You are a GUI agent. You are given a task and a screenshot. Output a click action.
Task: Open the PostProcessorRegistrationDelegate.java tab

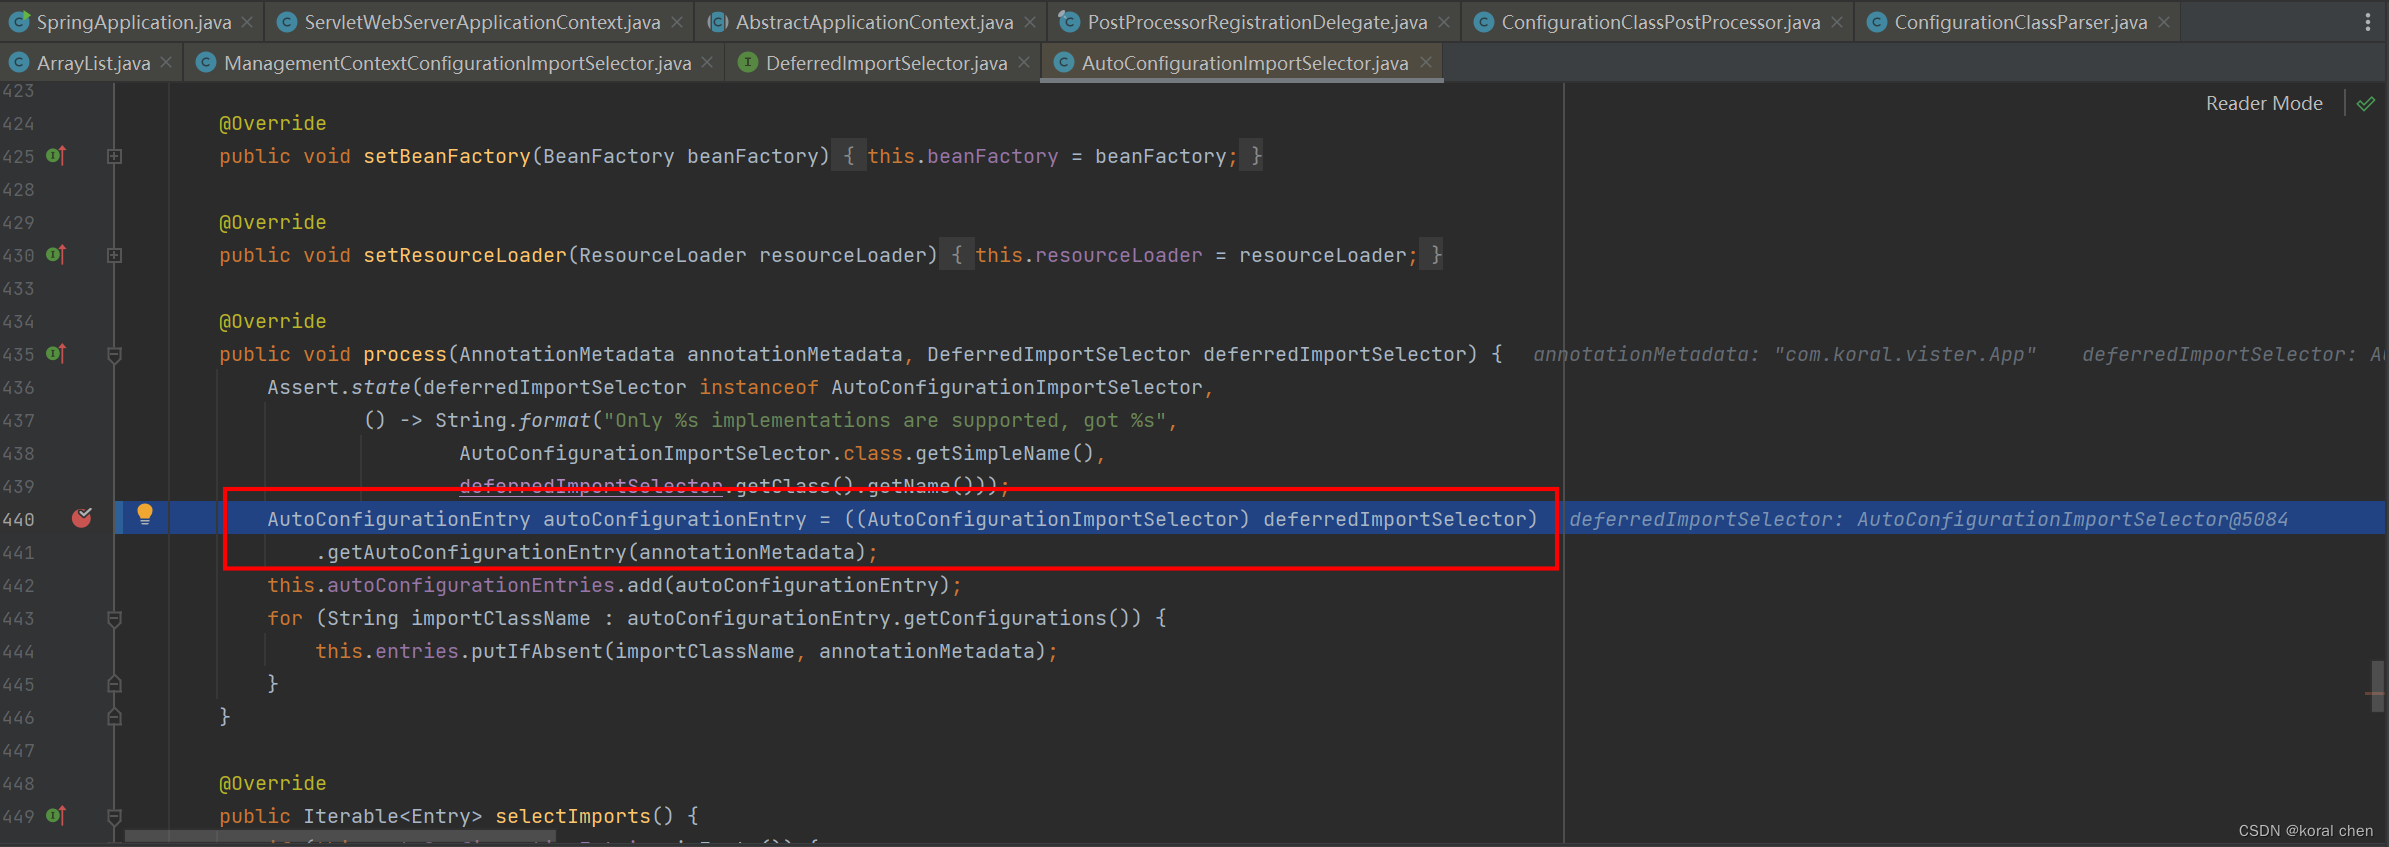tap(1257, 22)
